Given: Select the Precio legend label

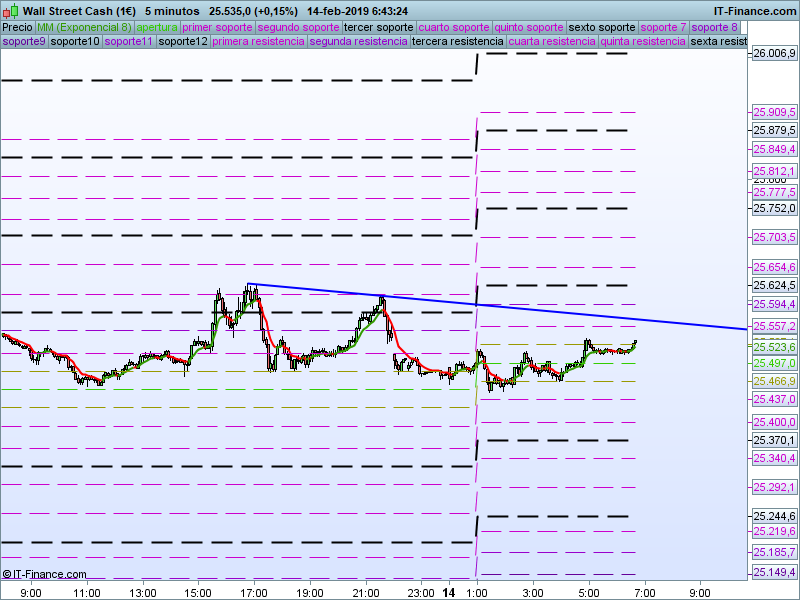Looking at the screenshot, I should [17, 27].
